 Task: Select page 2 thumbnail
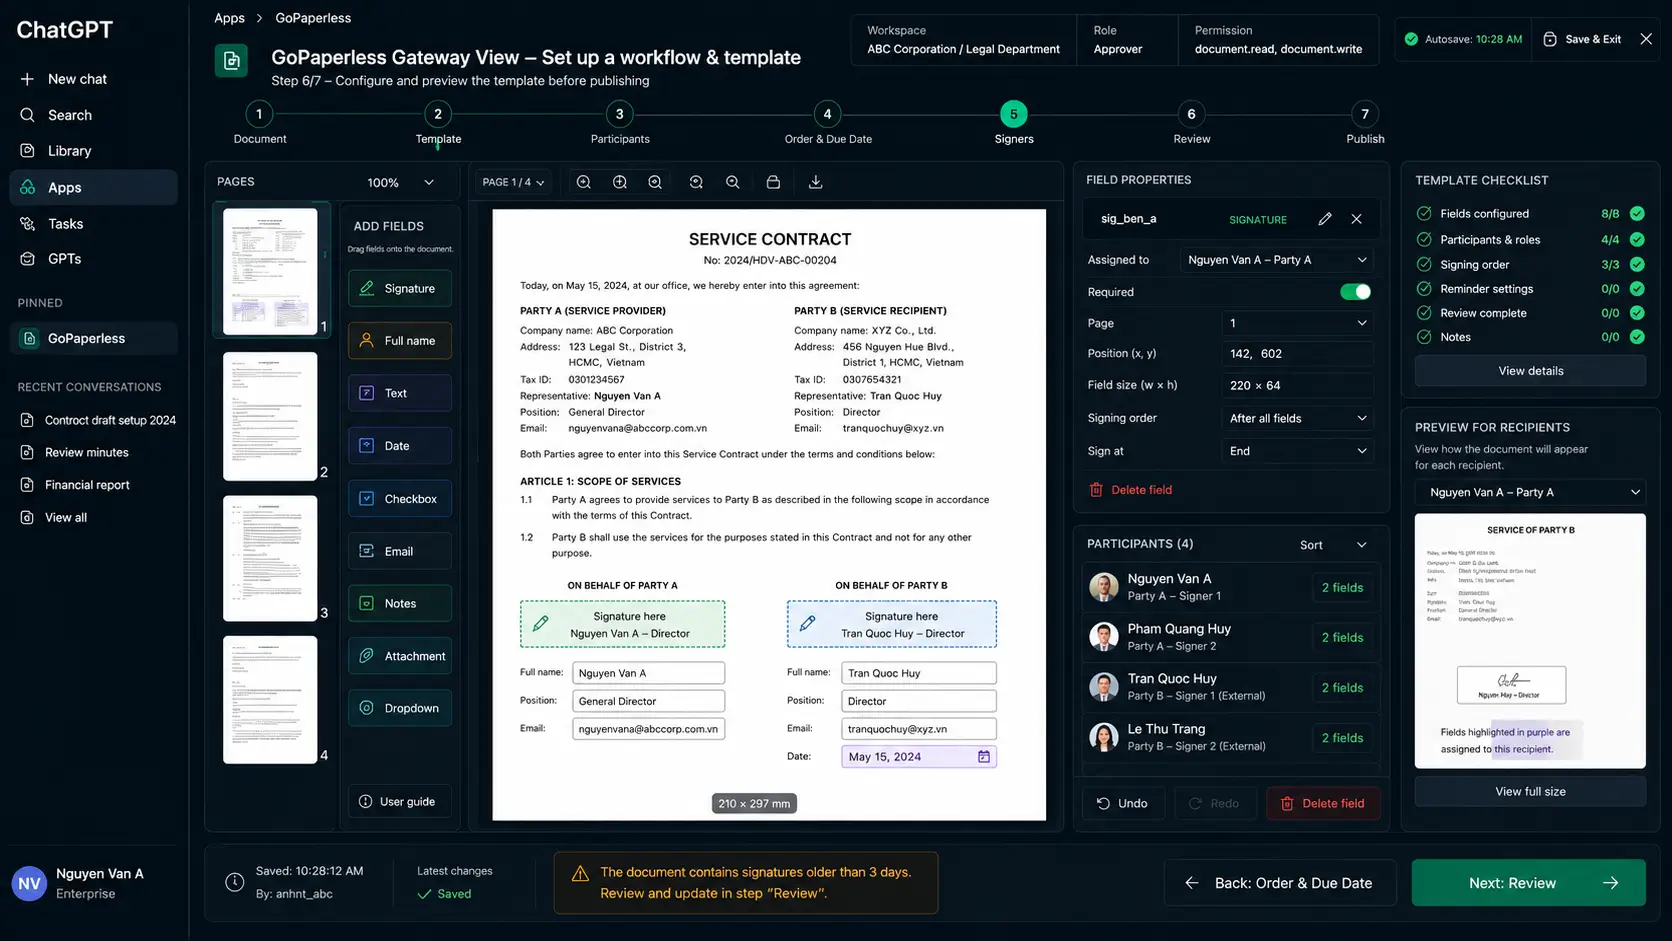tap(270, 416)
